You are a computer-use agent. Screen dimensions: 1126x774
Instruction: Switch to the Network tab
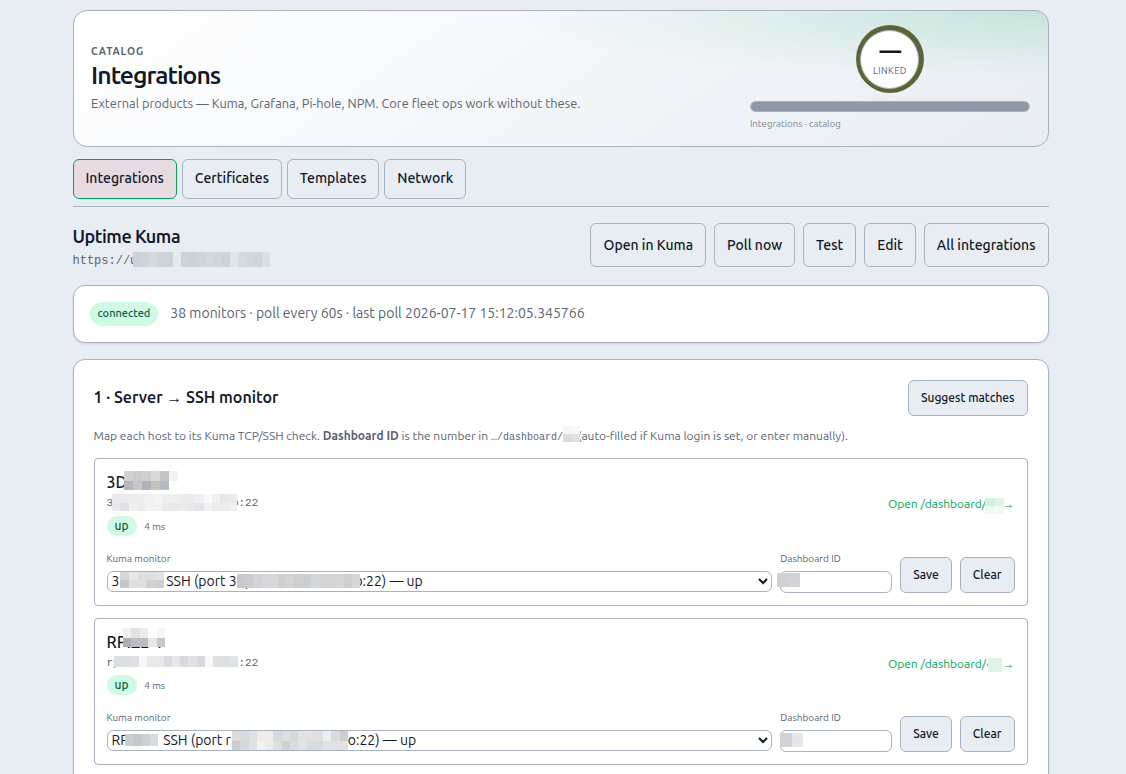[424, 179]
